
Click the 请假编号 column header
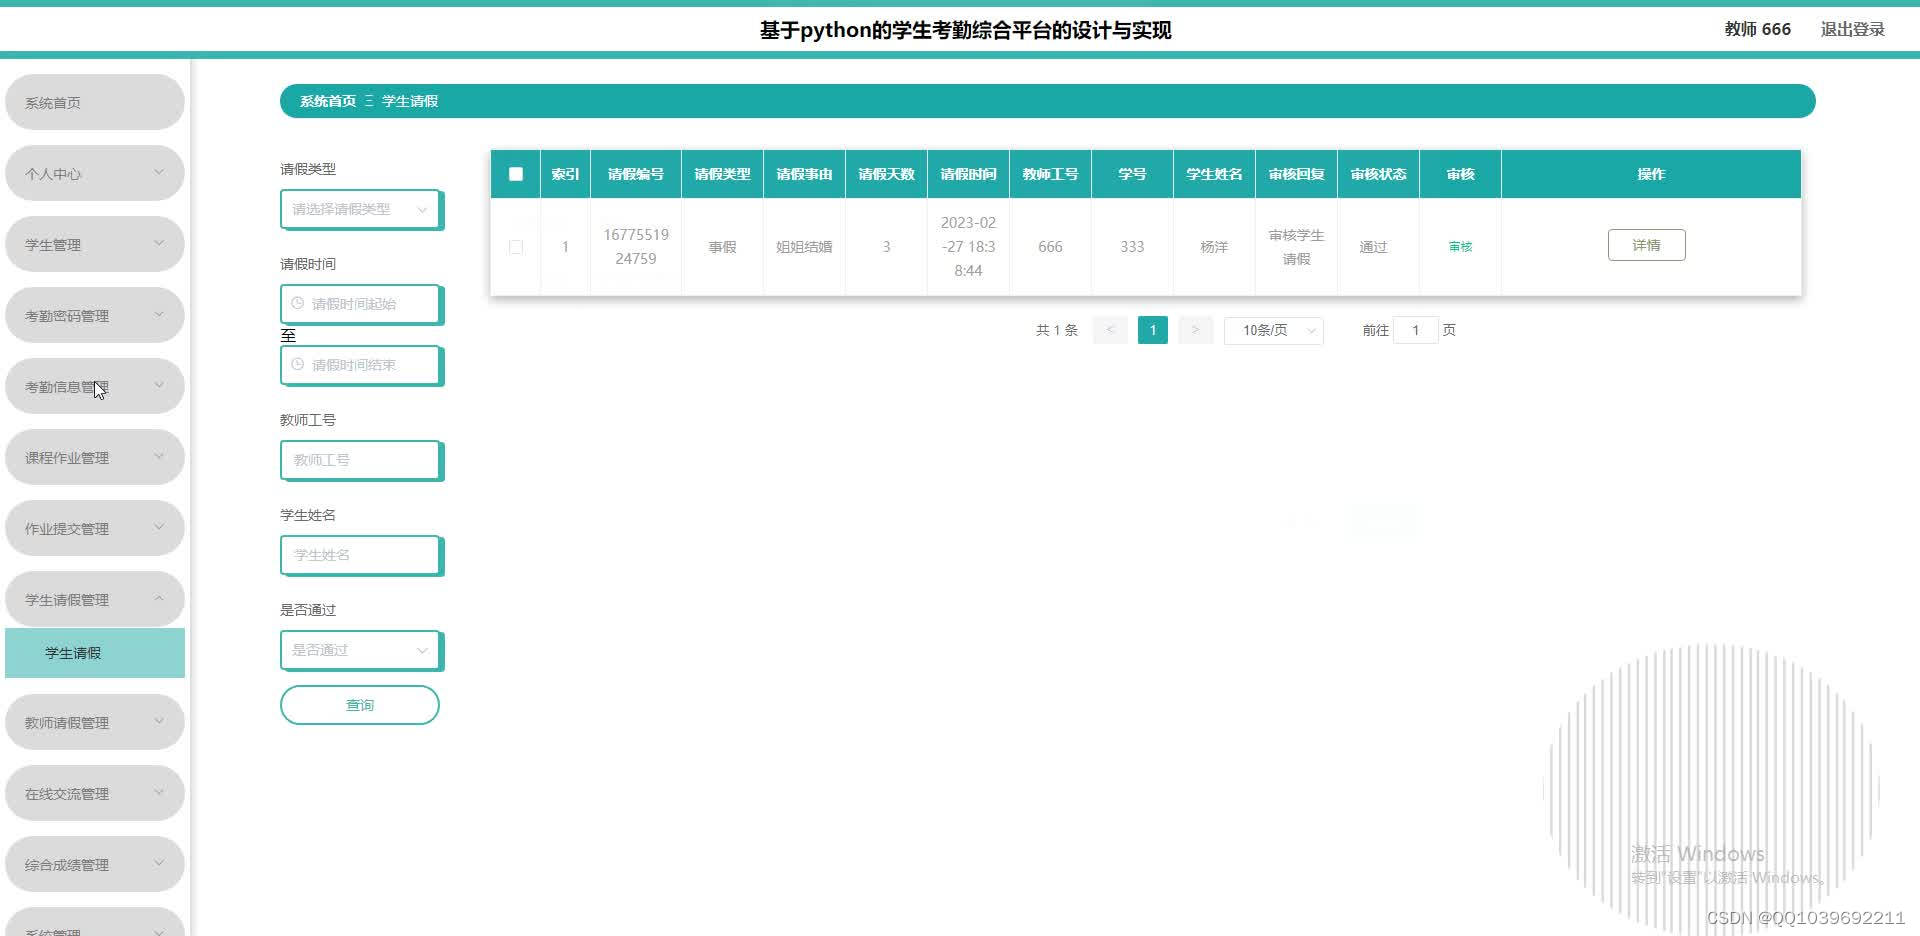coord(636,174)
